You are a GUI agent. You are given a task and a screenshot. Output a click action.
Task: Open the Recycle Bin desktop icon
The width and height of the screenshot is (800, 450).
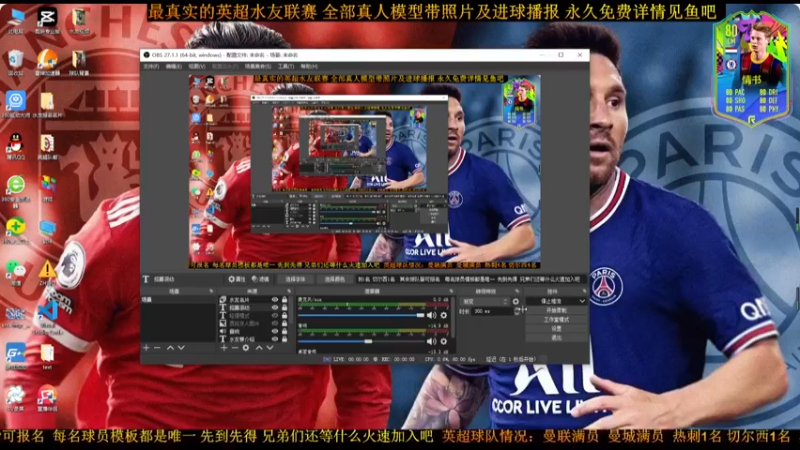(16, 62)
